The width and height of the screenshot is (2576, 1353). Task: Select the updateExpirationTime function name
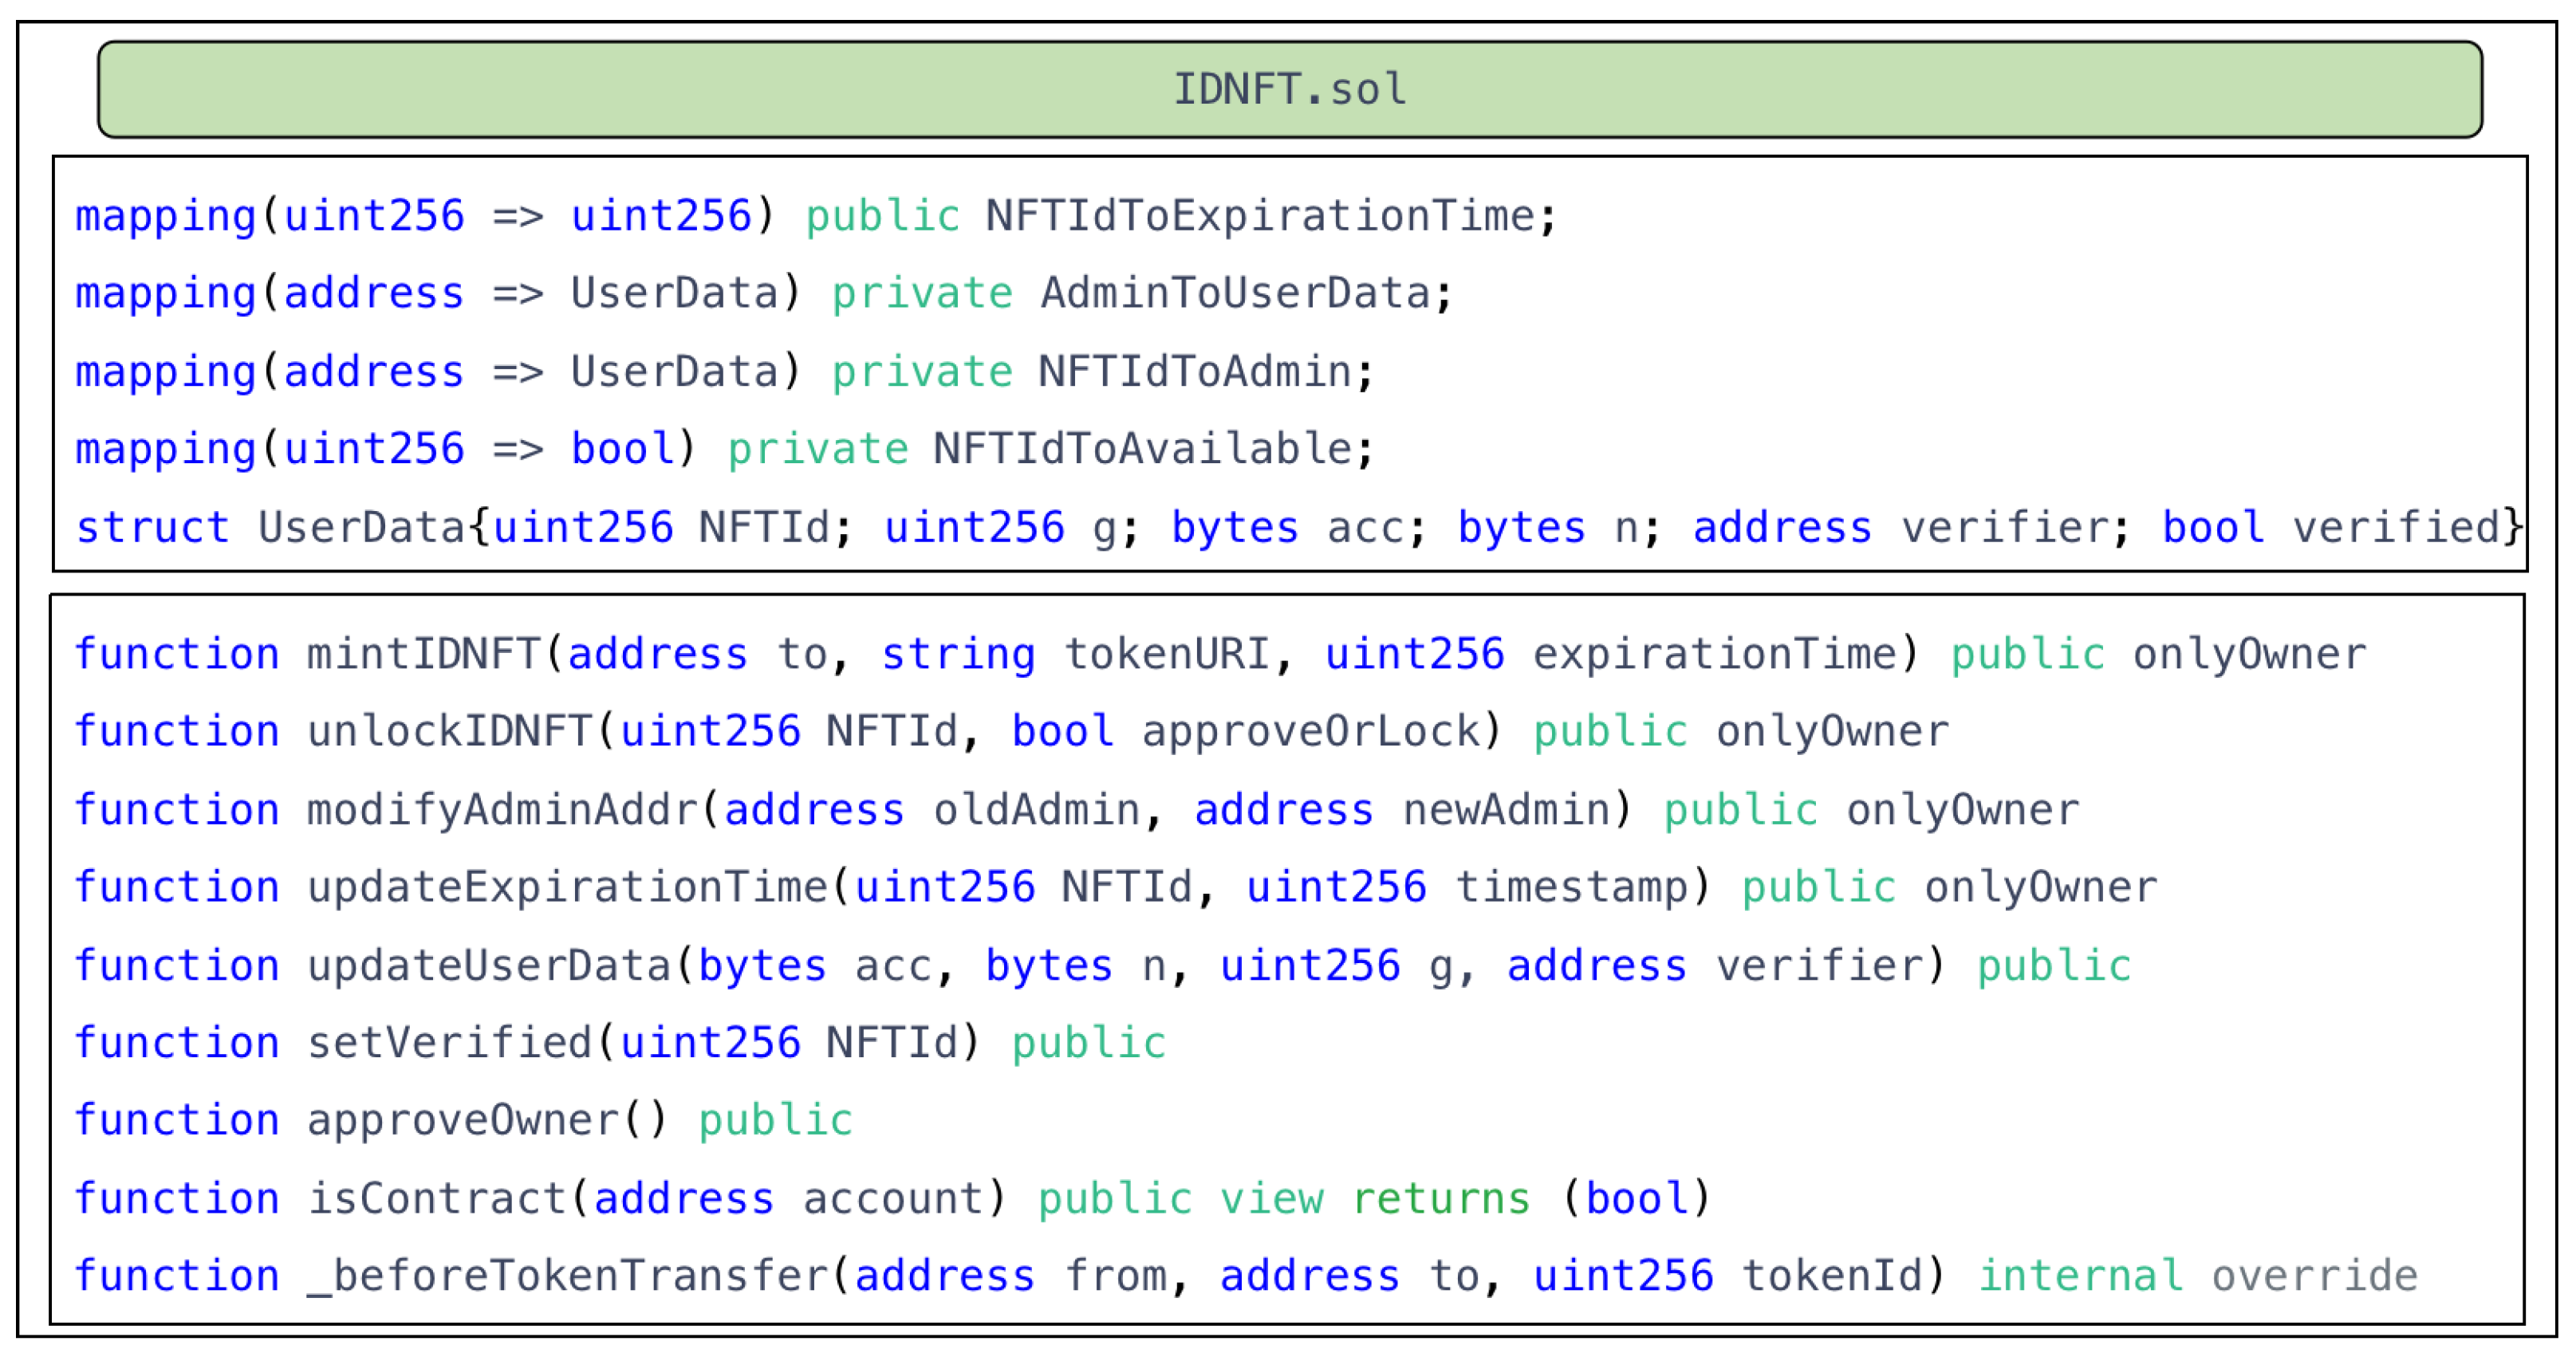click(567, 887)
